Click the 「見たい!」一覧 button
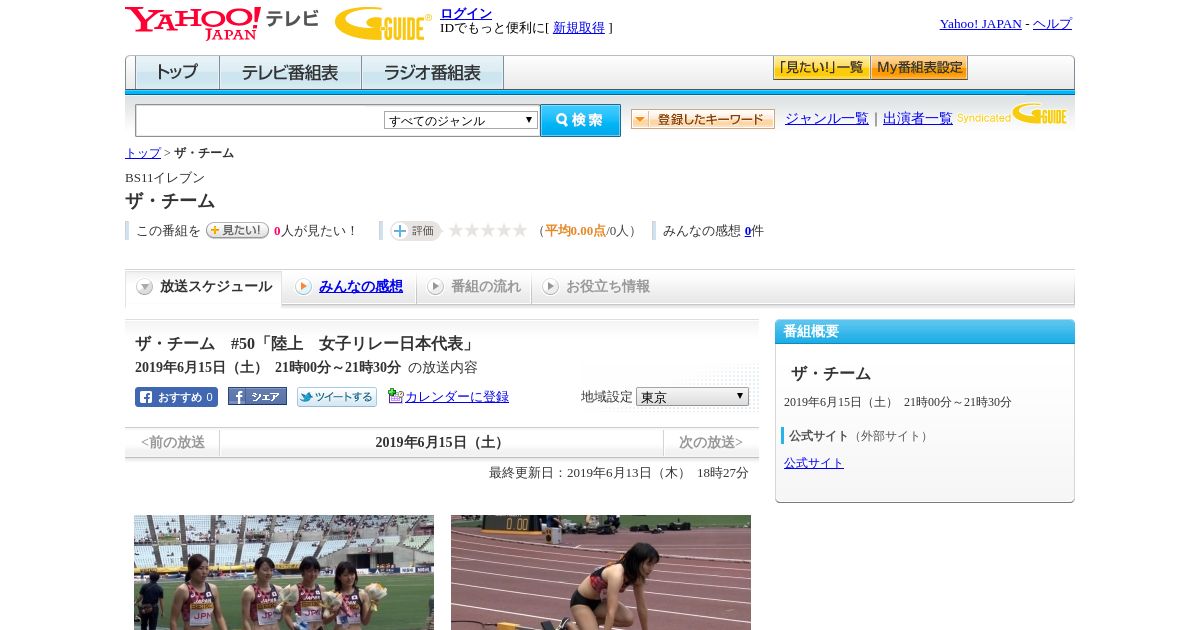This screenshot has width=1200, height=630. coord(821,68)
